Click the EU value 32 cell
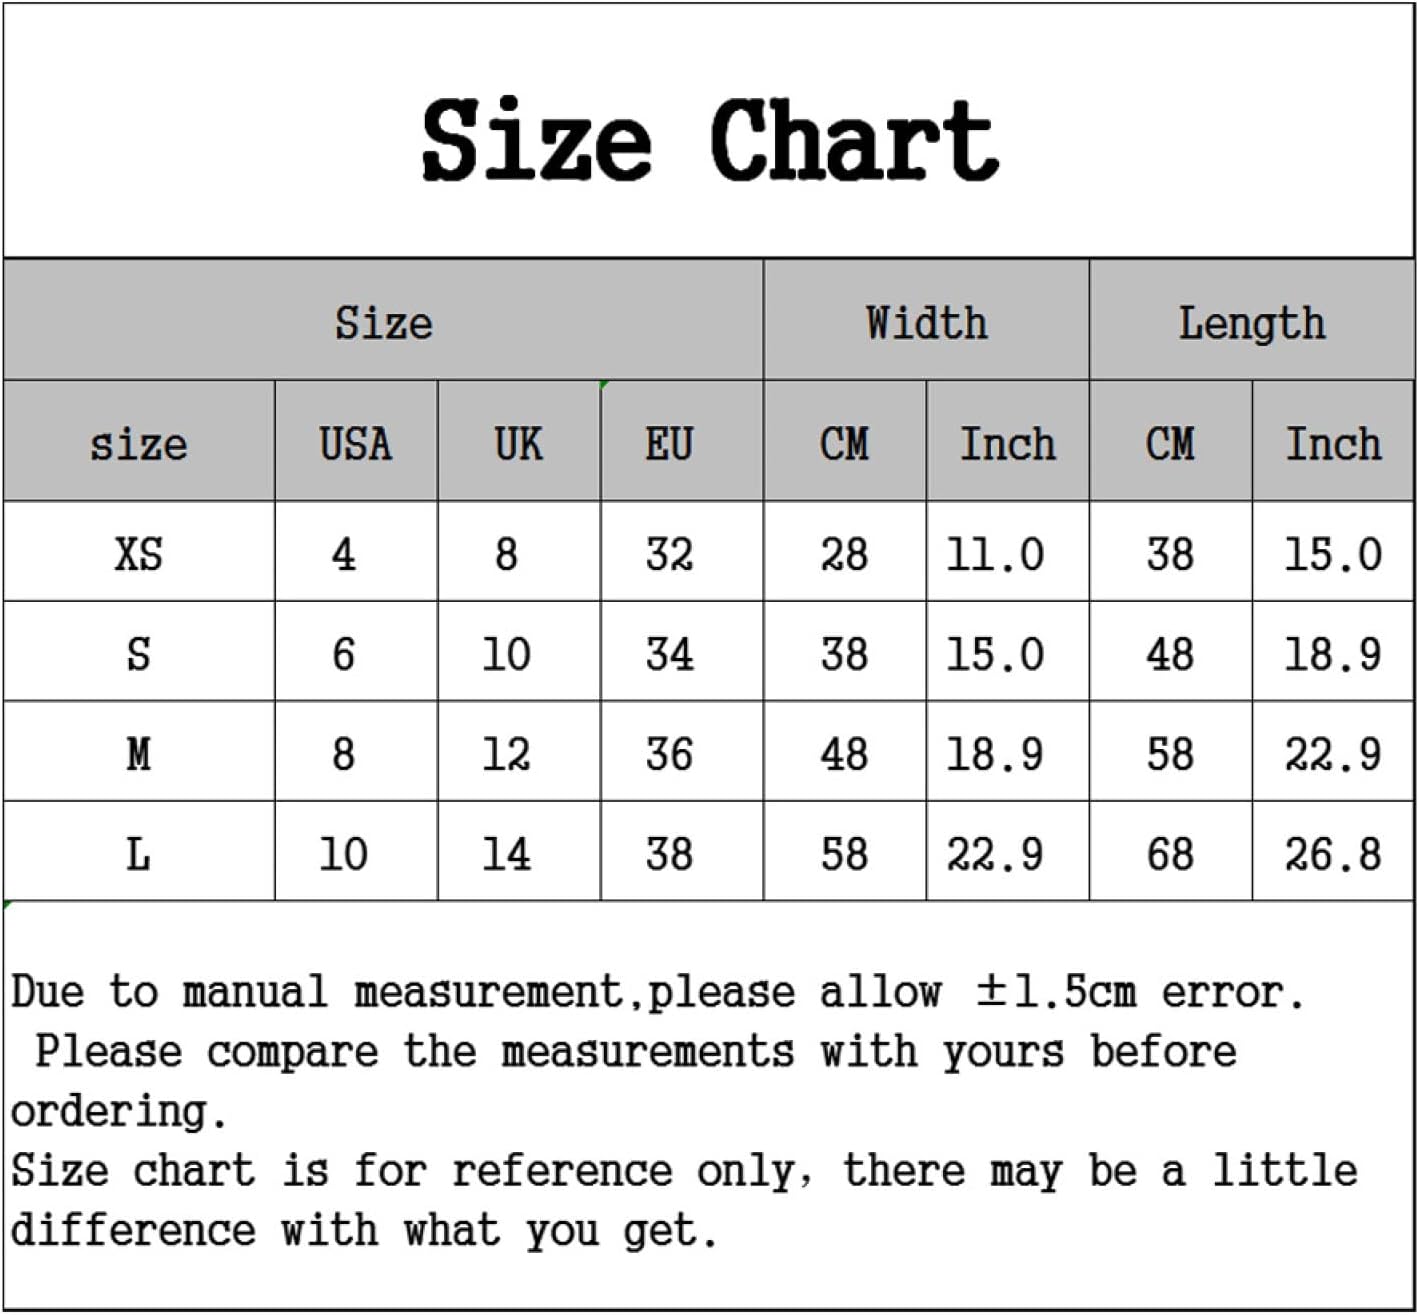1419x1315 pixels. (x=669, y=553)
